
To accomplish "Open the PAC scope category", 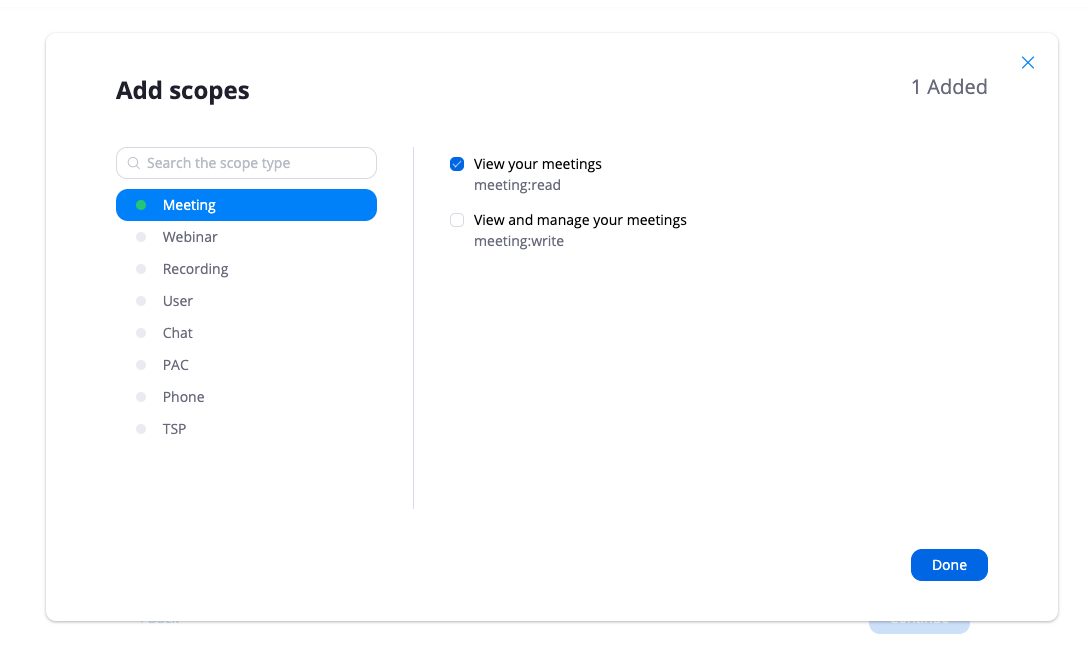I will pyautogui.click(x=176, y=365).
